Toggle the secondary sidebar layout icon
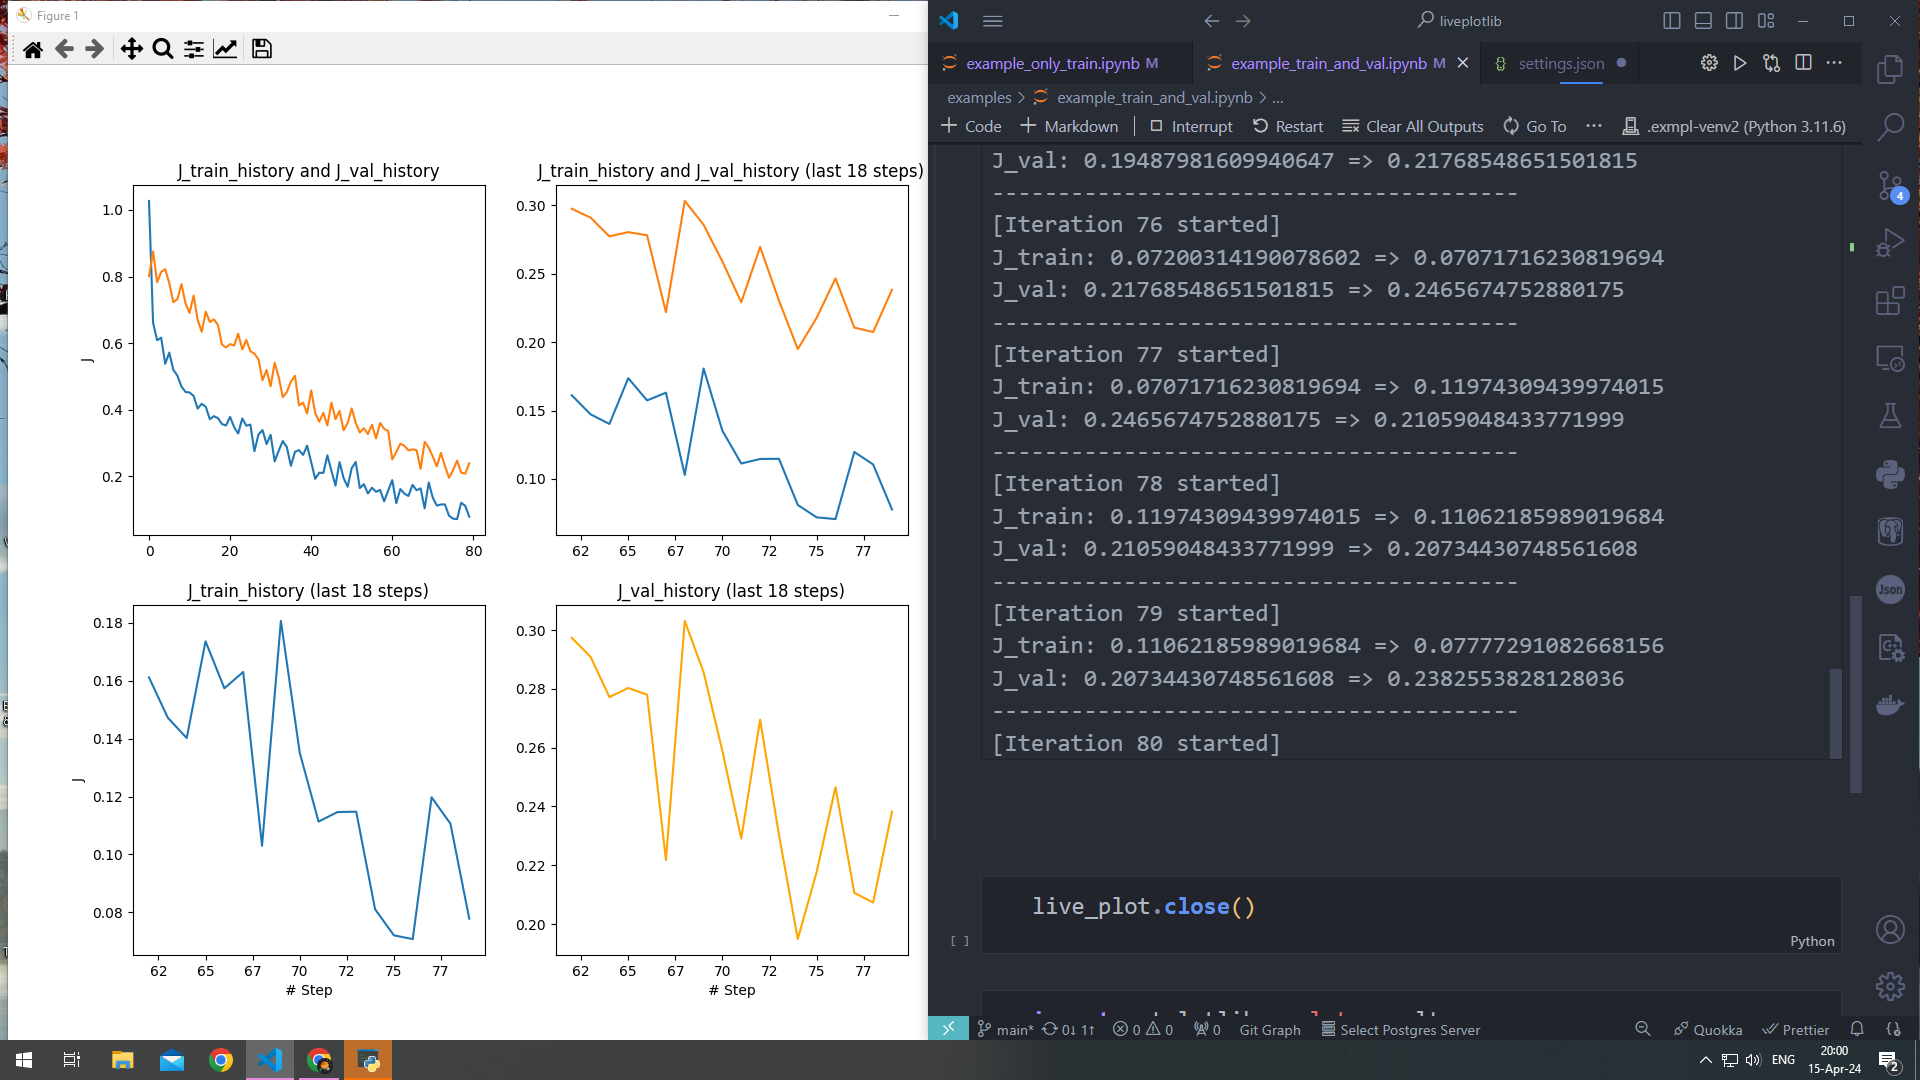 point(1734,20)
